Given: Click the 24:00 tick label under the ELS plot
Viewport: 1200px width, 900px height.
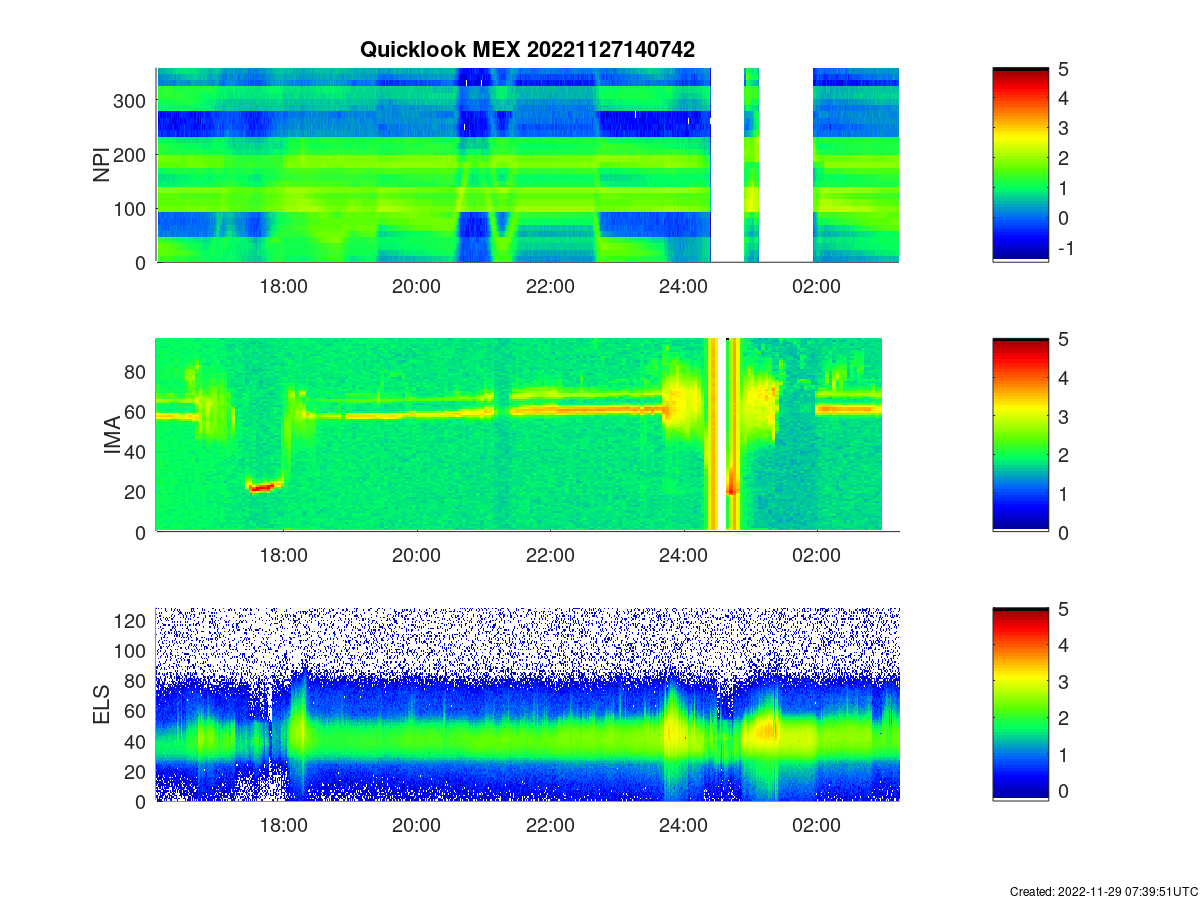Looking at the screenshot, I should 683,826.
